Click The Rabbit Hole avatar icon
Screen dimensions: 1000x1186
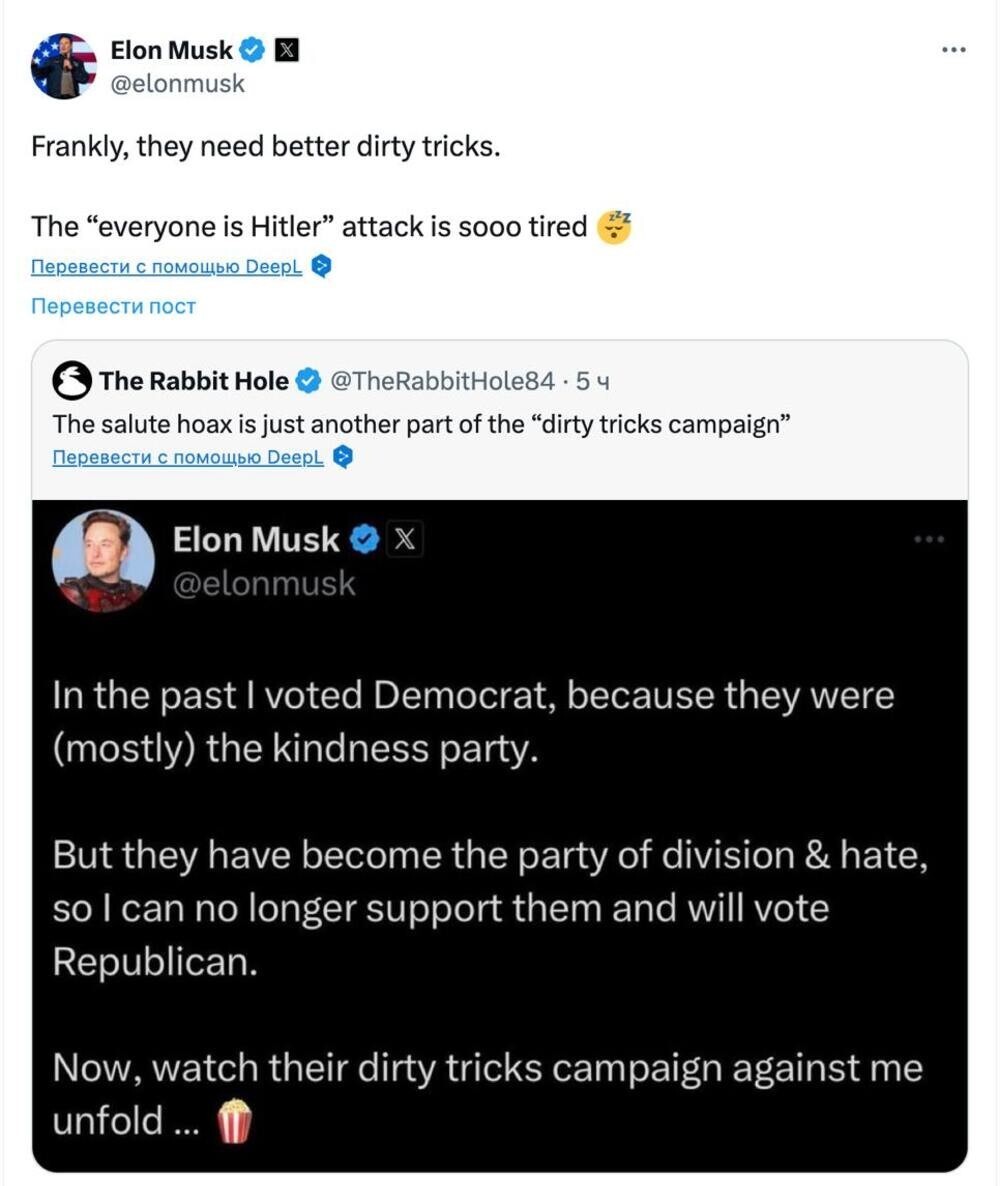click(72, 380)
